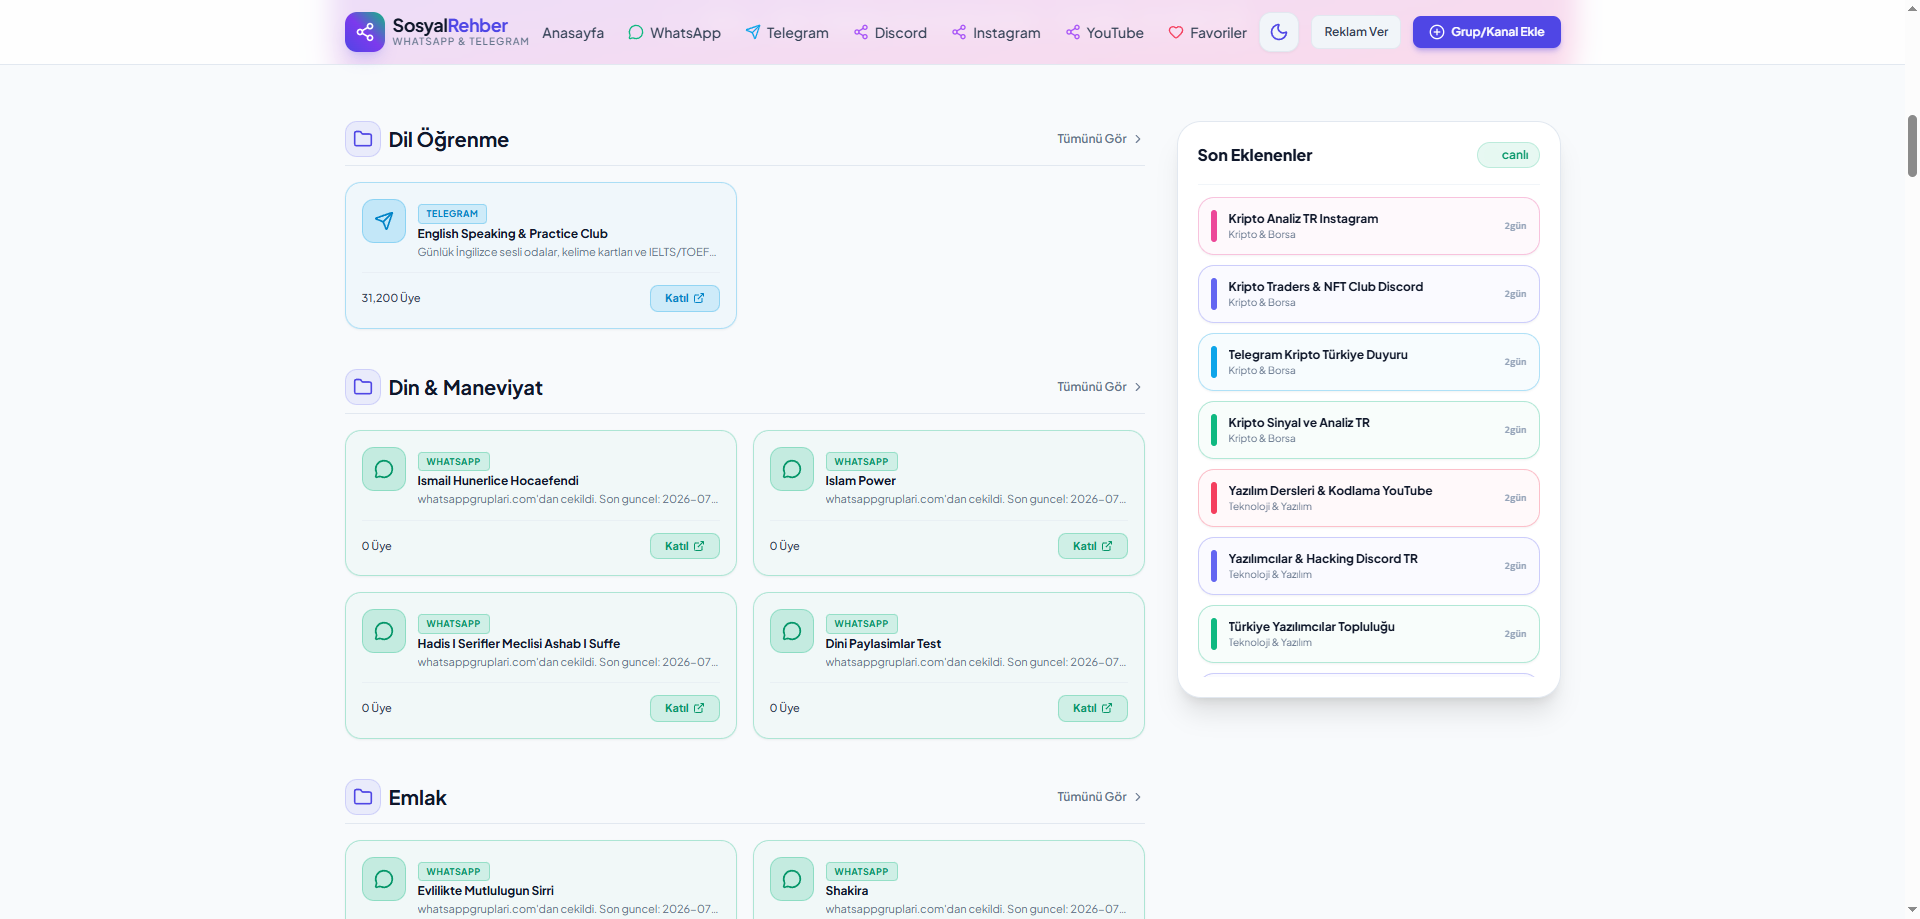Viewport: 1920px width, 919px height.
Task: Open Evlilikte Mutlulugun Sirri group title
Action: tap(485, 891)
